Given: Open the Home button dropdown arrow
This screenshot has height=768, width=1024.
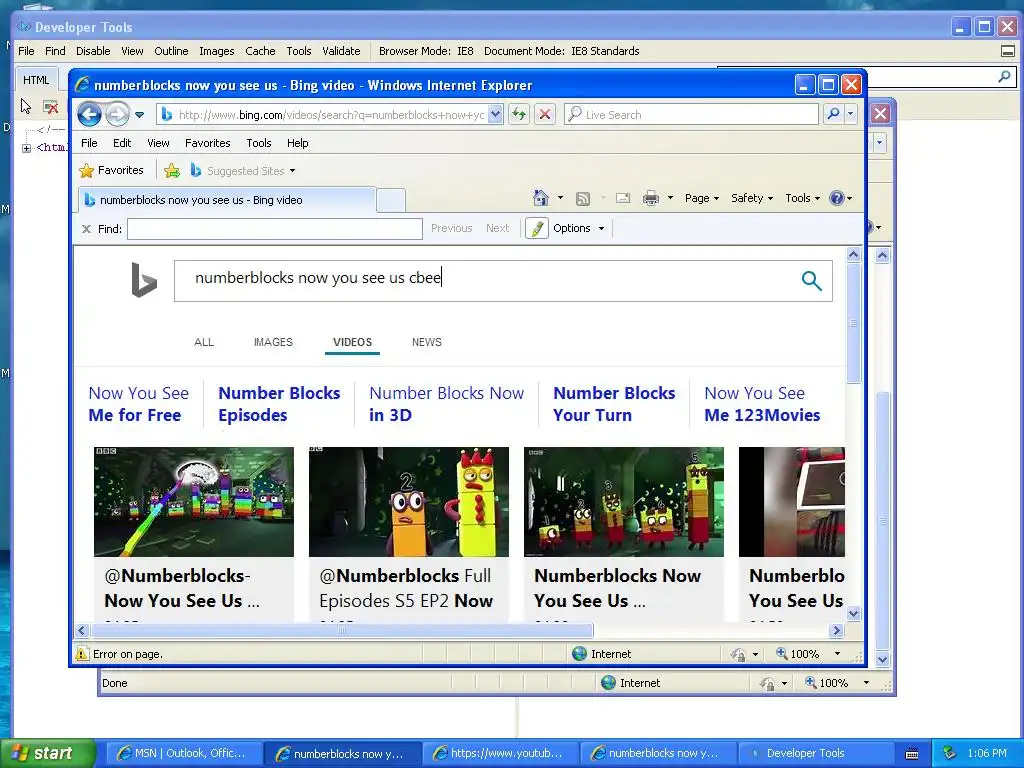Looking at the screenshot, I should pyautogui.click(x=560, y=198).
